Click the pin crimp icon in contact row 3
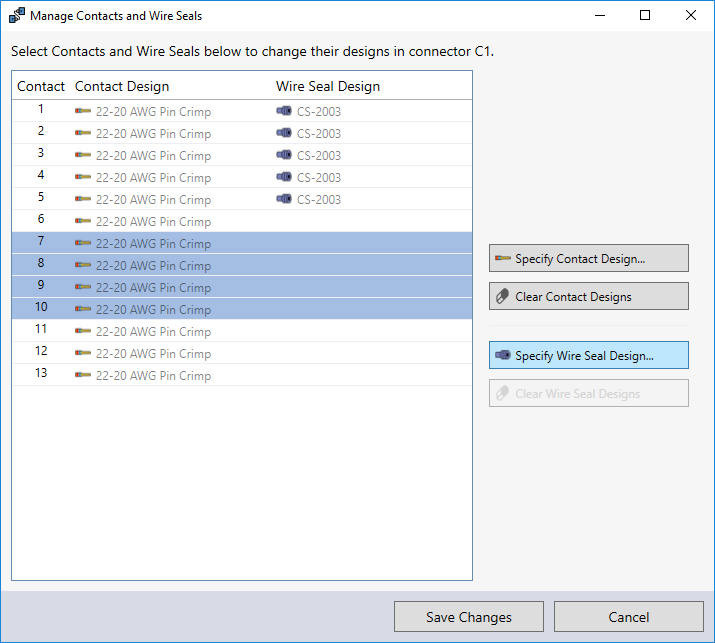 click(x=83, y=155)
